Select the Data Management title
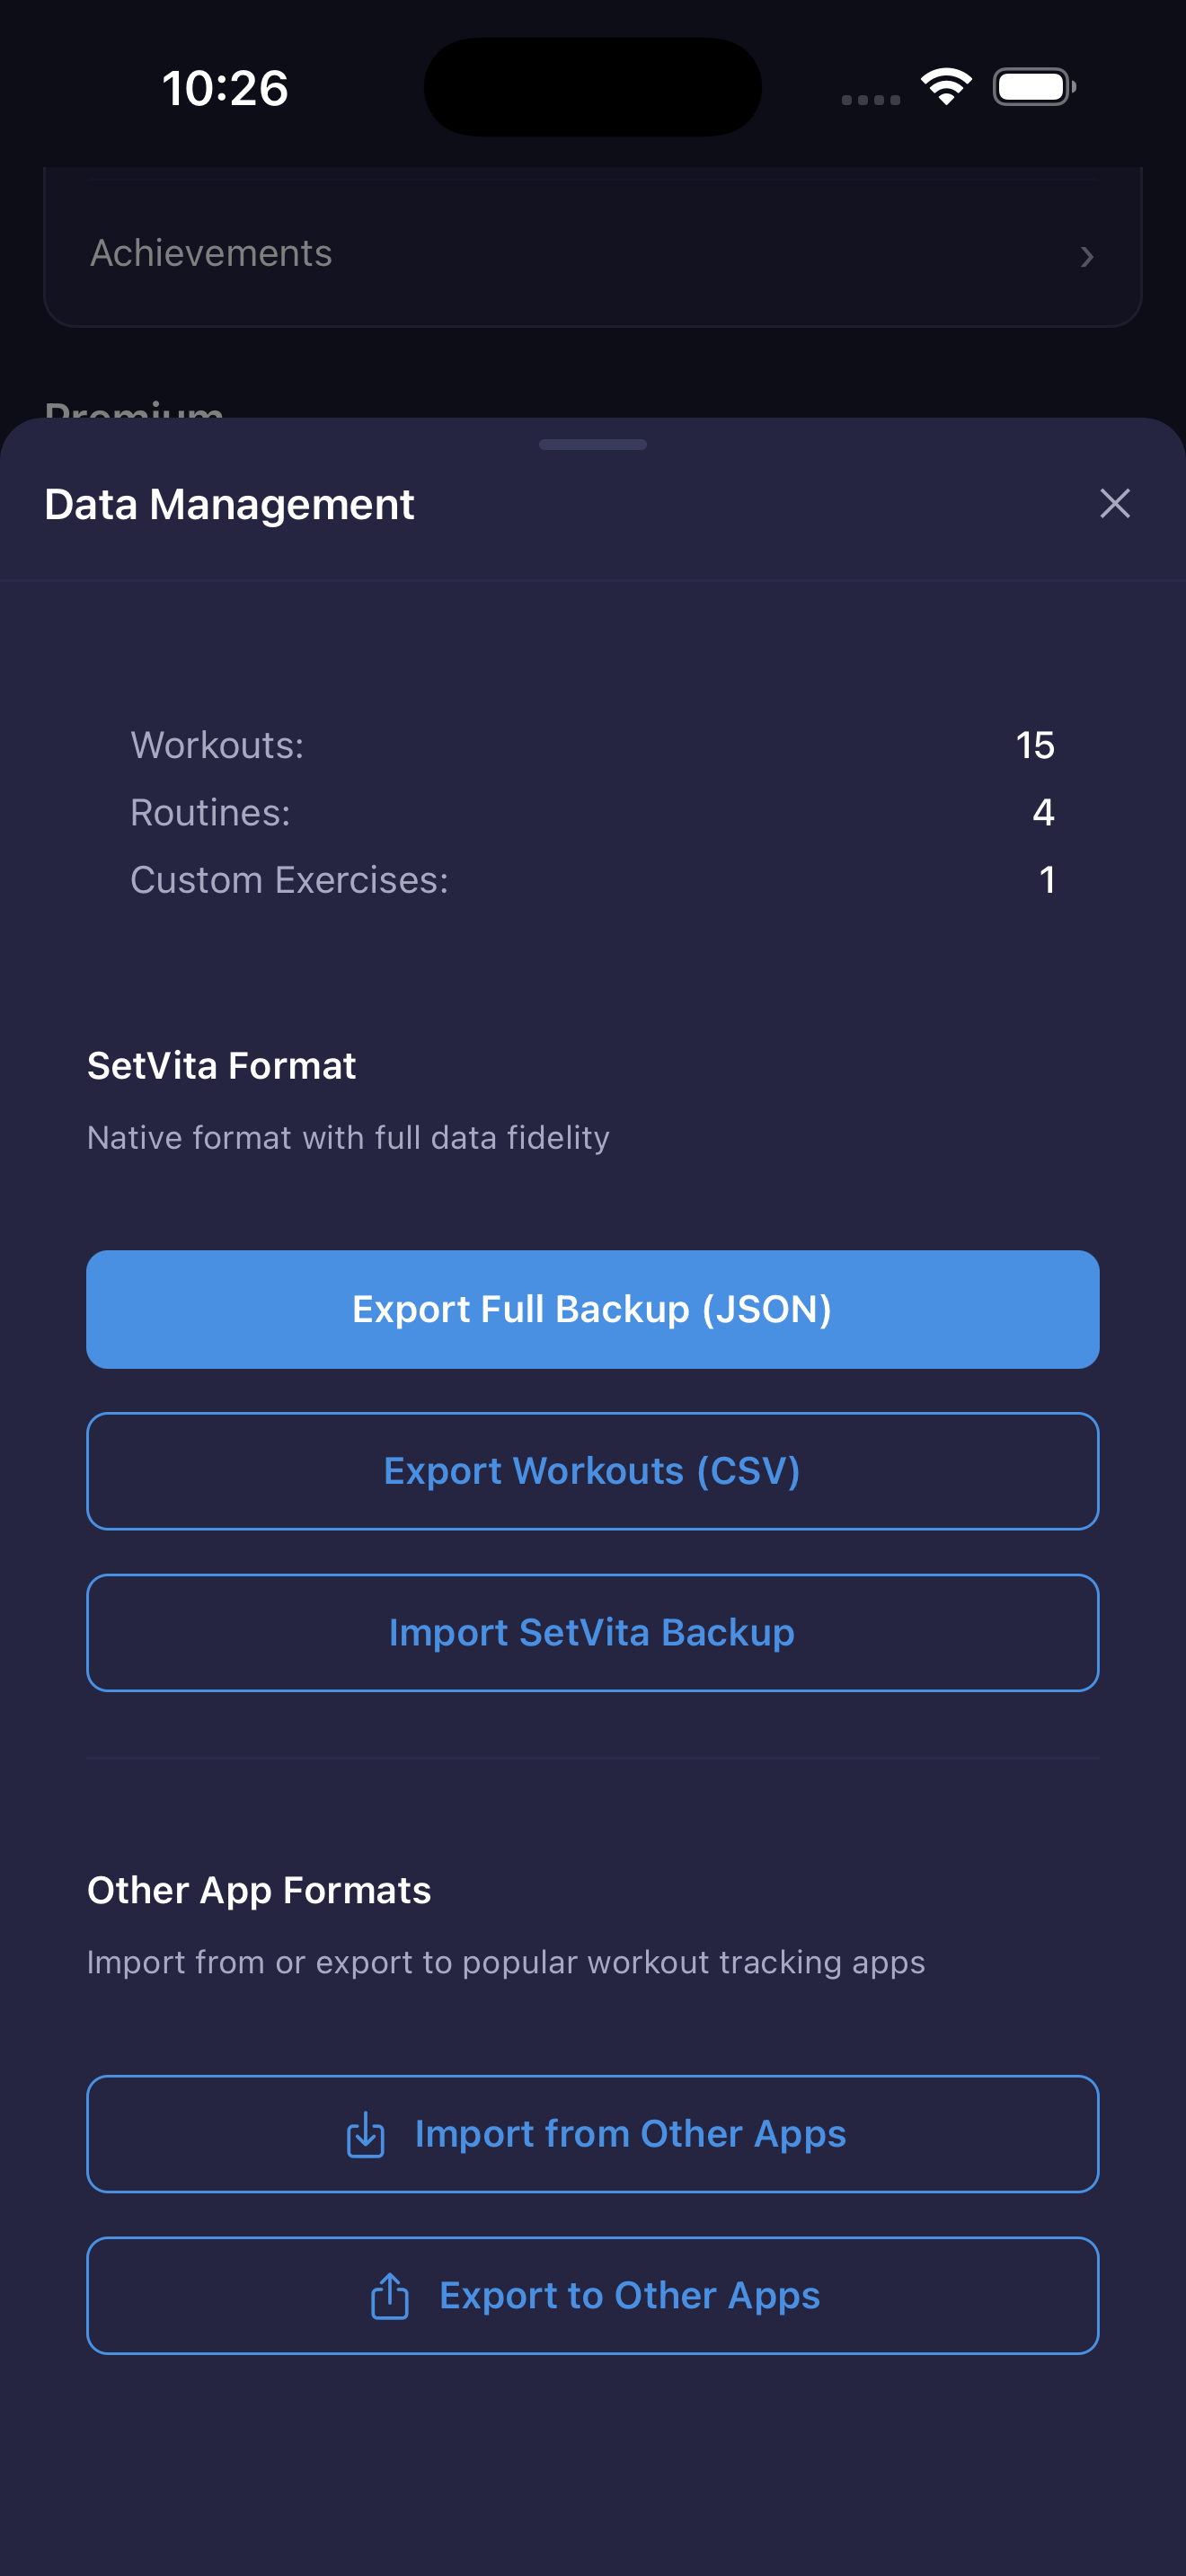Viewport: 1186px width, 2576px height. point(229,503)
